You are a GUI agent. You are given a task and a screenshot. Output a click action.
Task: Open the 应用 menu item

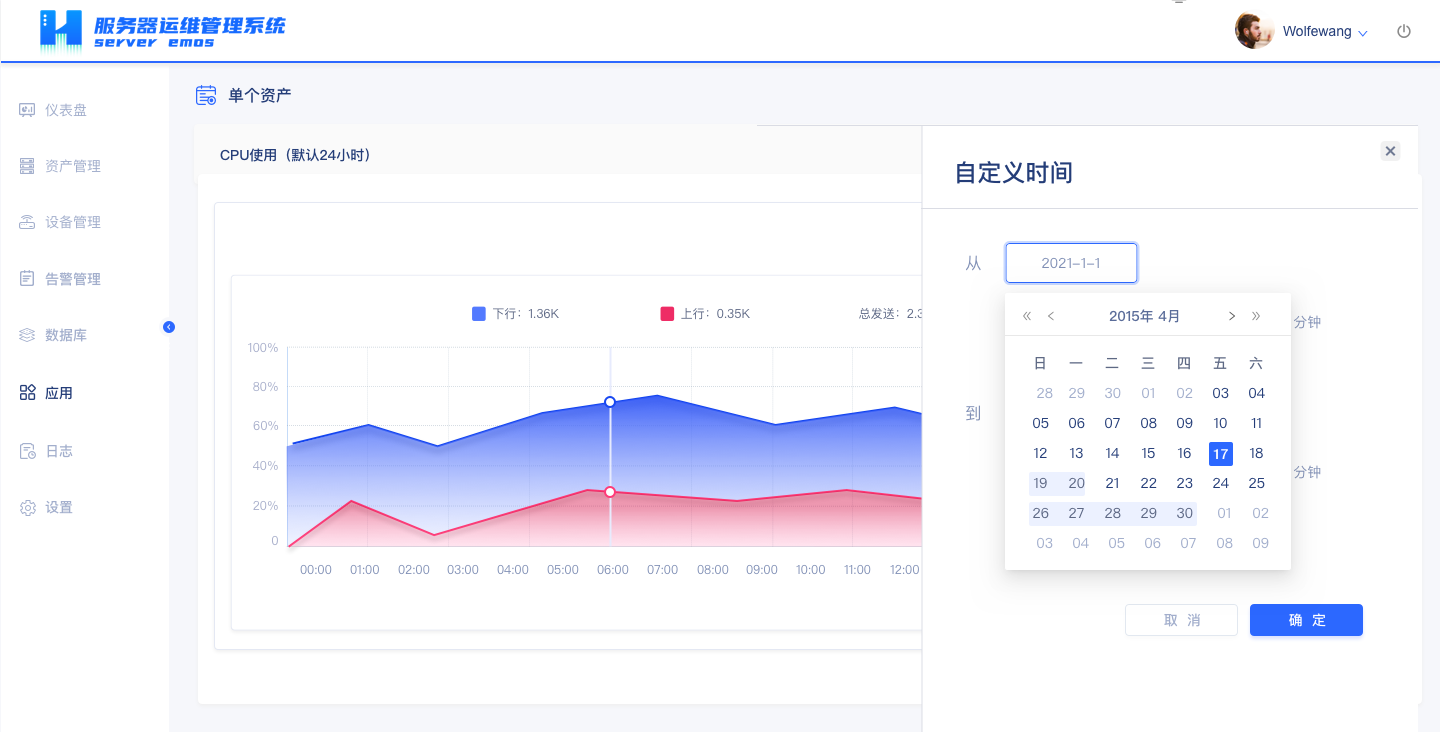[58, 393]
